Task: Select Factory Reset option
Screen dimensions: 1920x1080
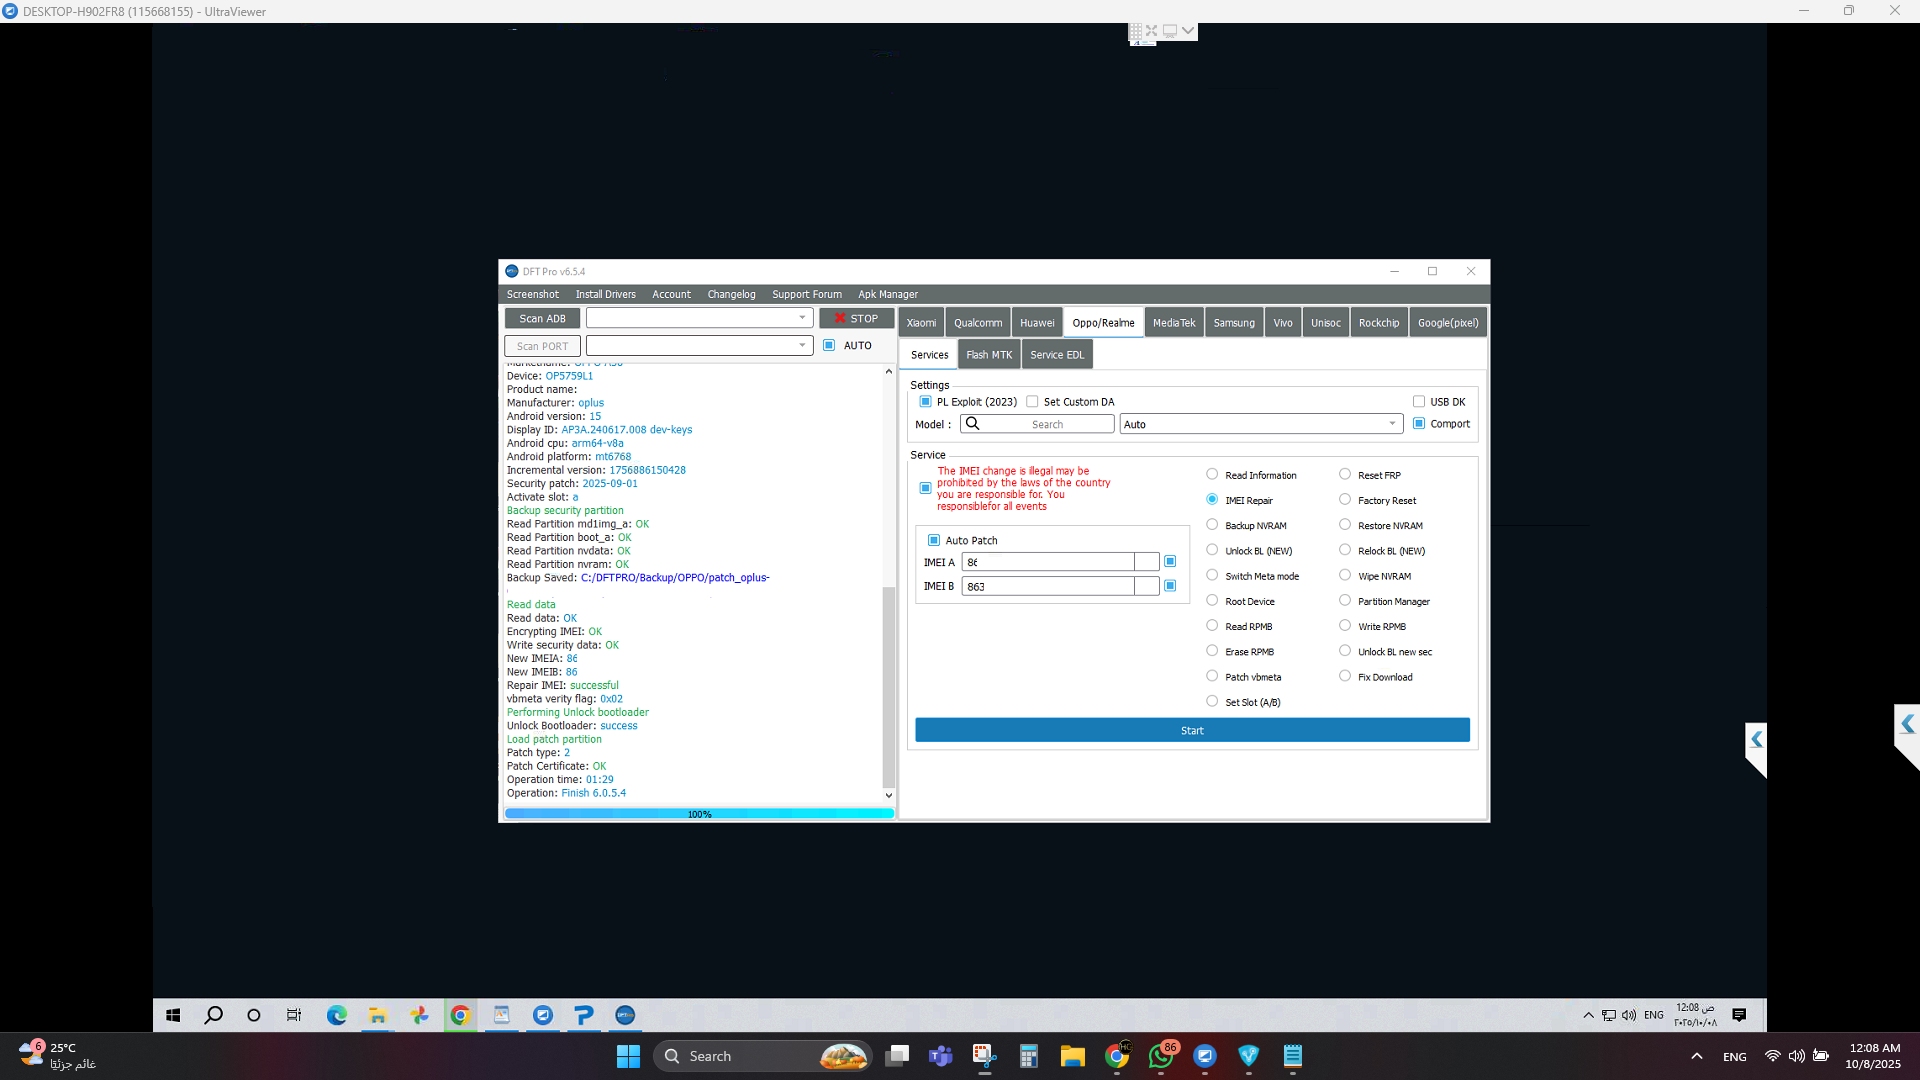Action: point(1345,500)
